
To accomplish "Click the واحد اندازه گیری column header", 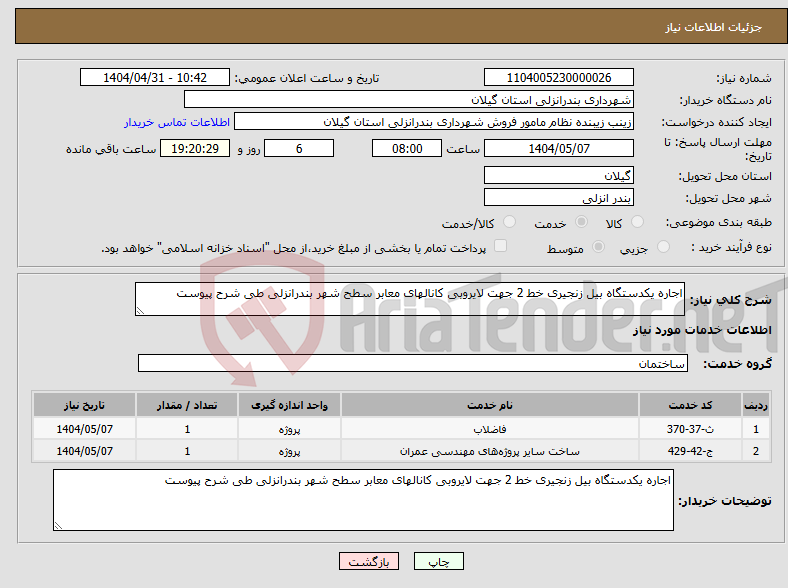I will point(289,405).
